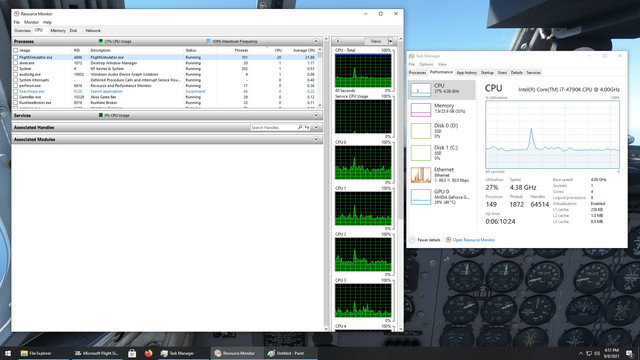This screenshot has width=640, height=360.
Task: Open the Views dropdown arrow
Action: coord(390,41)
